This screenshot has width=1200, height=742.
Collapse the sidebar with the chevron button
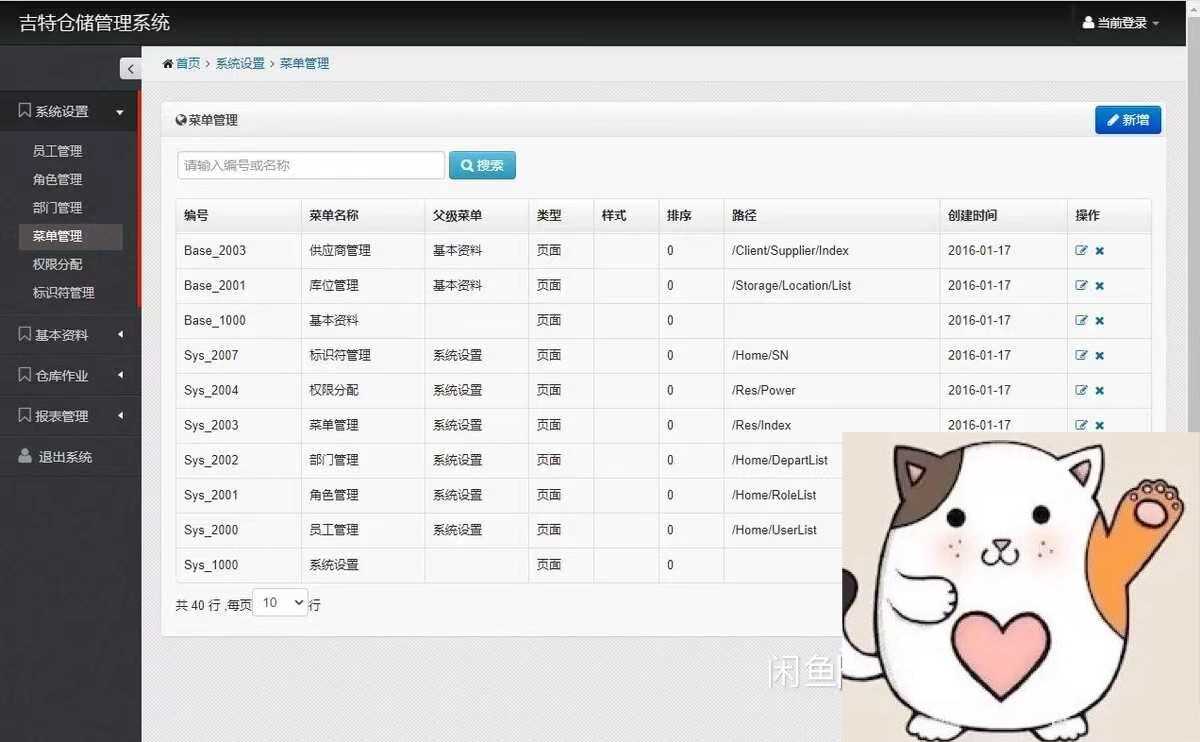pyautogui.click(x=130, y=68)
